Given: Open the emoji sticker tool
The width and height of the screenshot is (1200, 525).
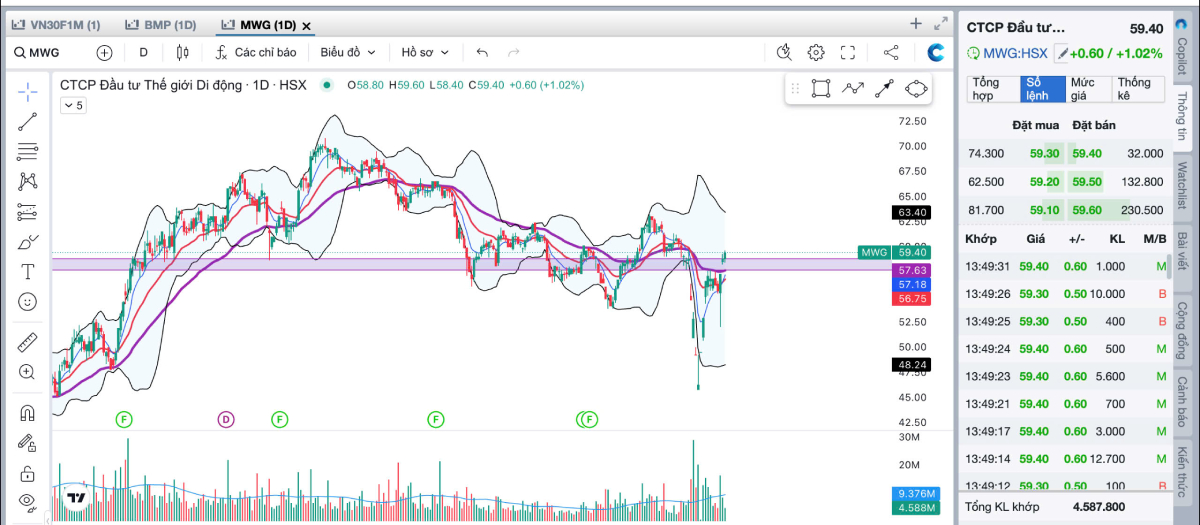Looking at the screenshot, I should tap(27, 301).
